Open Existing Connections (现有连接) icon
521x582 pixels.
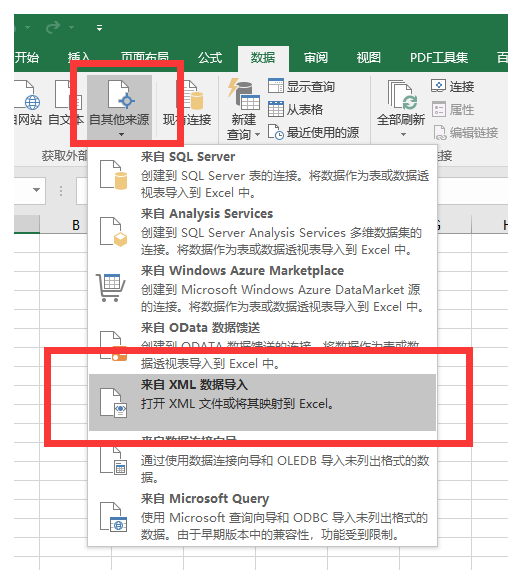point(190,95)
